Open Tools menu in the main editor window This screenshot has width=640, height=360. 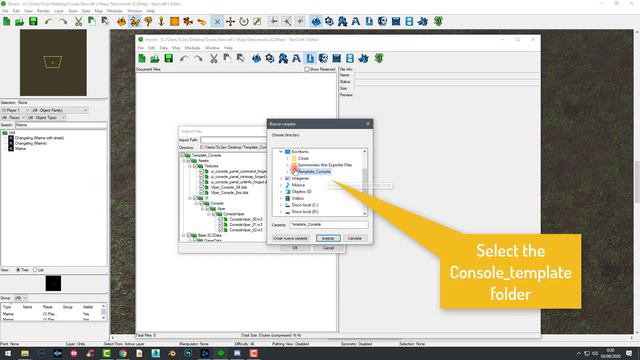(73, 11)
